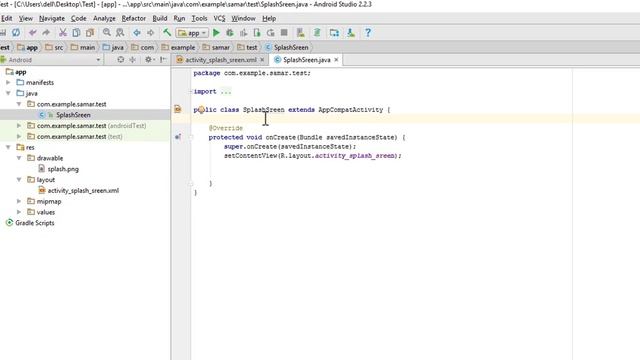This screenshot has width=640, height=360.
Task: Click the Stop square icon
Action: pos(284,33)
